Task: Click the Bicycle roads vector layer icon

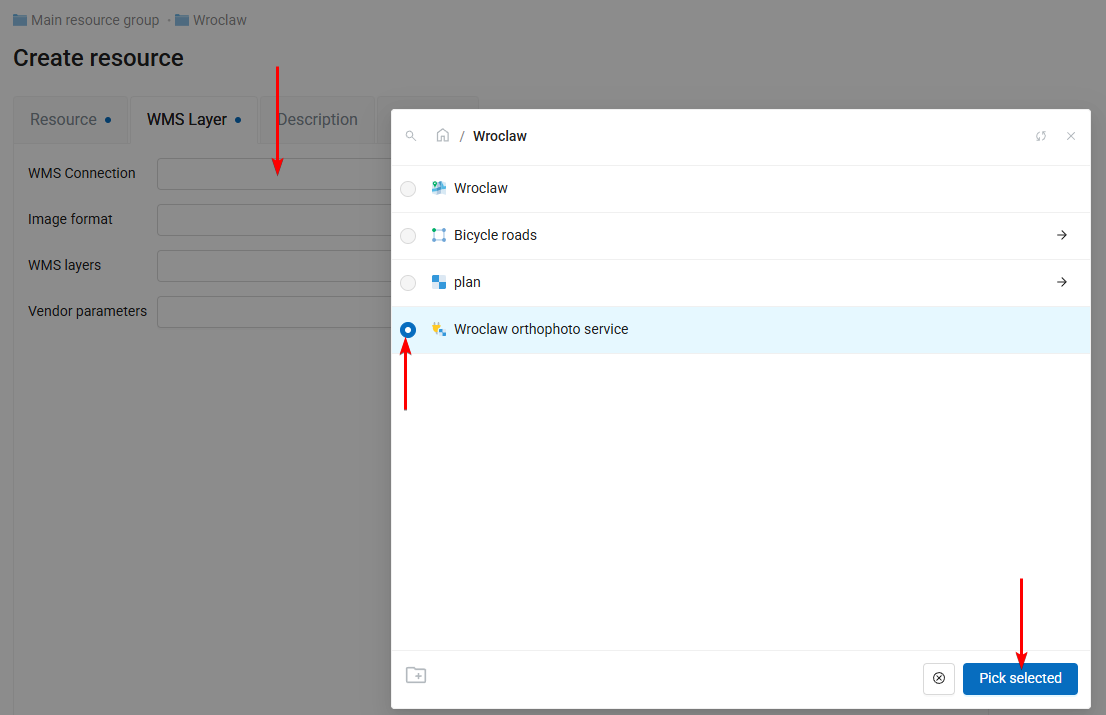Action: [438, 235]
